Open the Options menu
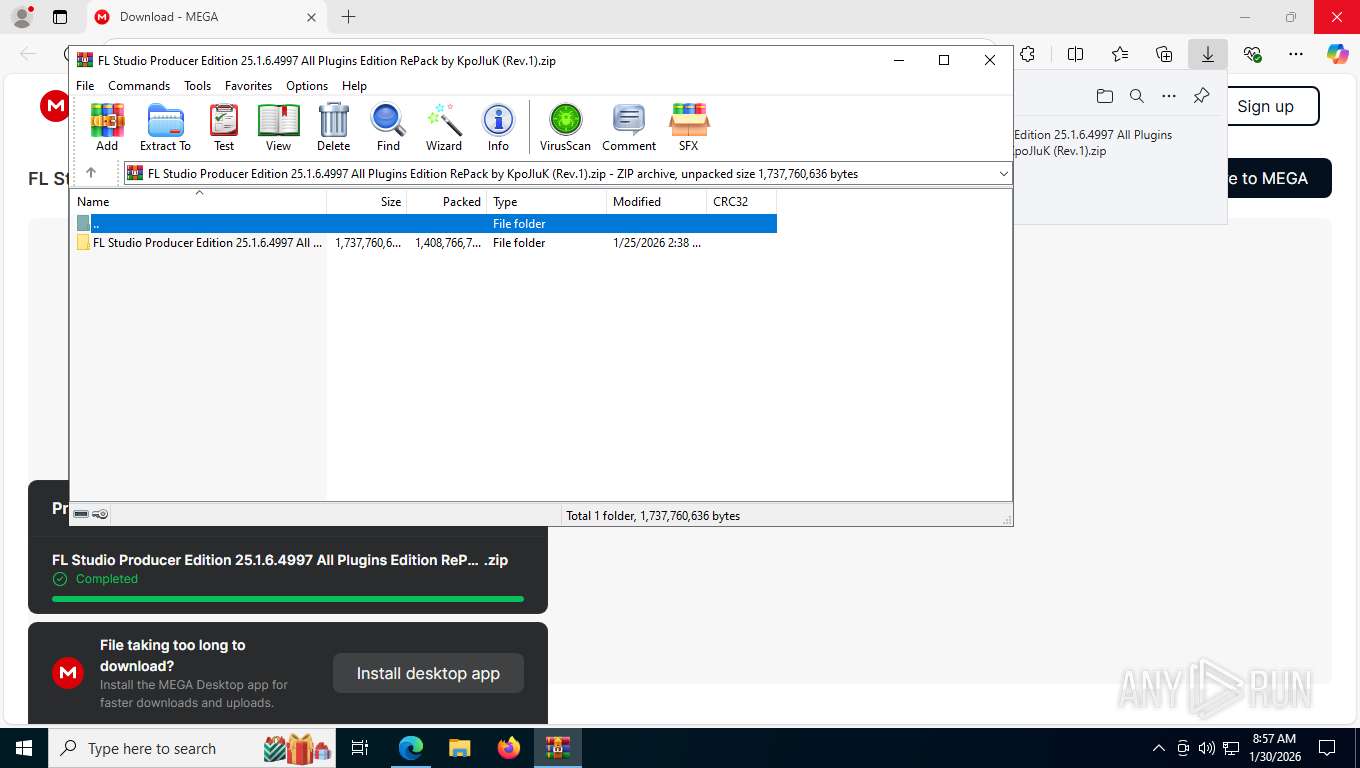Image resolution: width=1360 pixels, height=768 pixels. tap(307, 86)
